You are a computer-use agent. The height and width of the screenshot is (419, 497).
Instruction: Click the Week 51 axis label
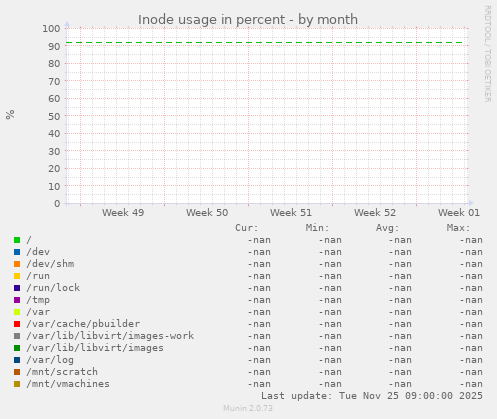pyautogui.click(x=291, y=213)
